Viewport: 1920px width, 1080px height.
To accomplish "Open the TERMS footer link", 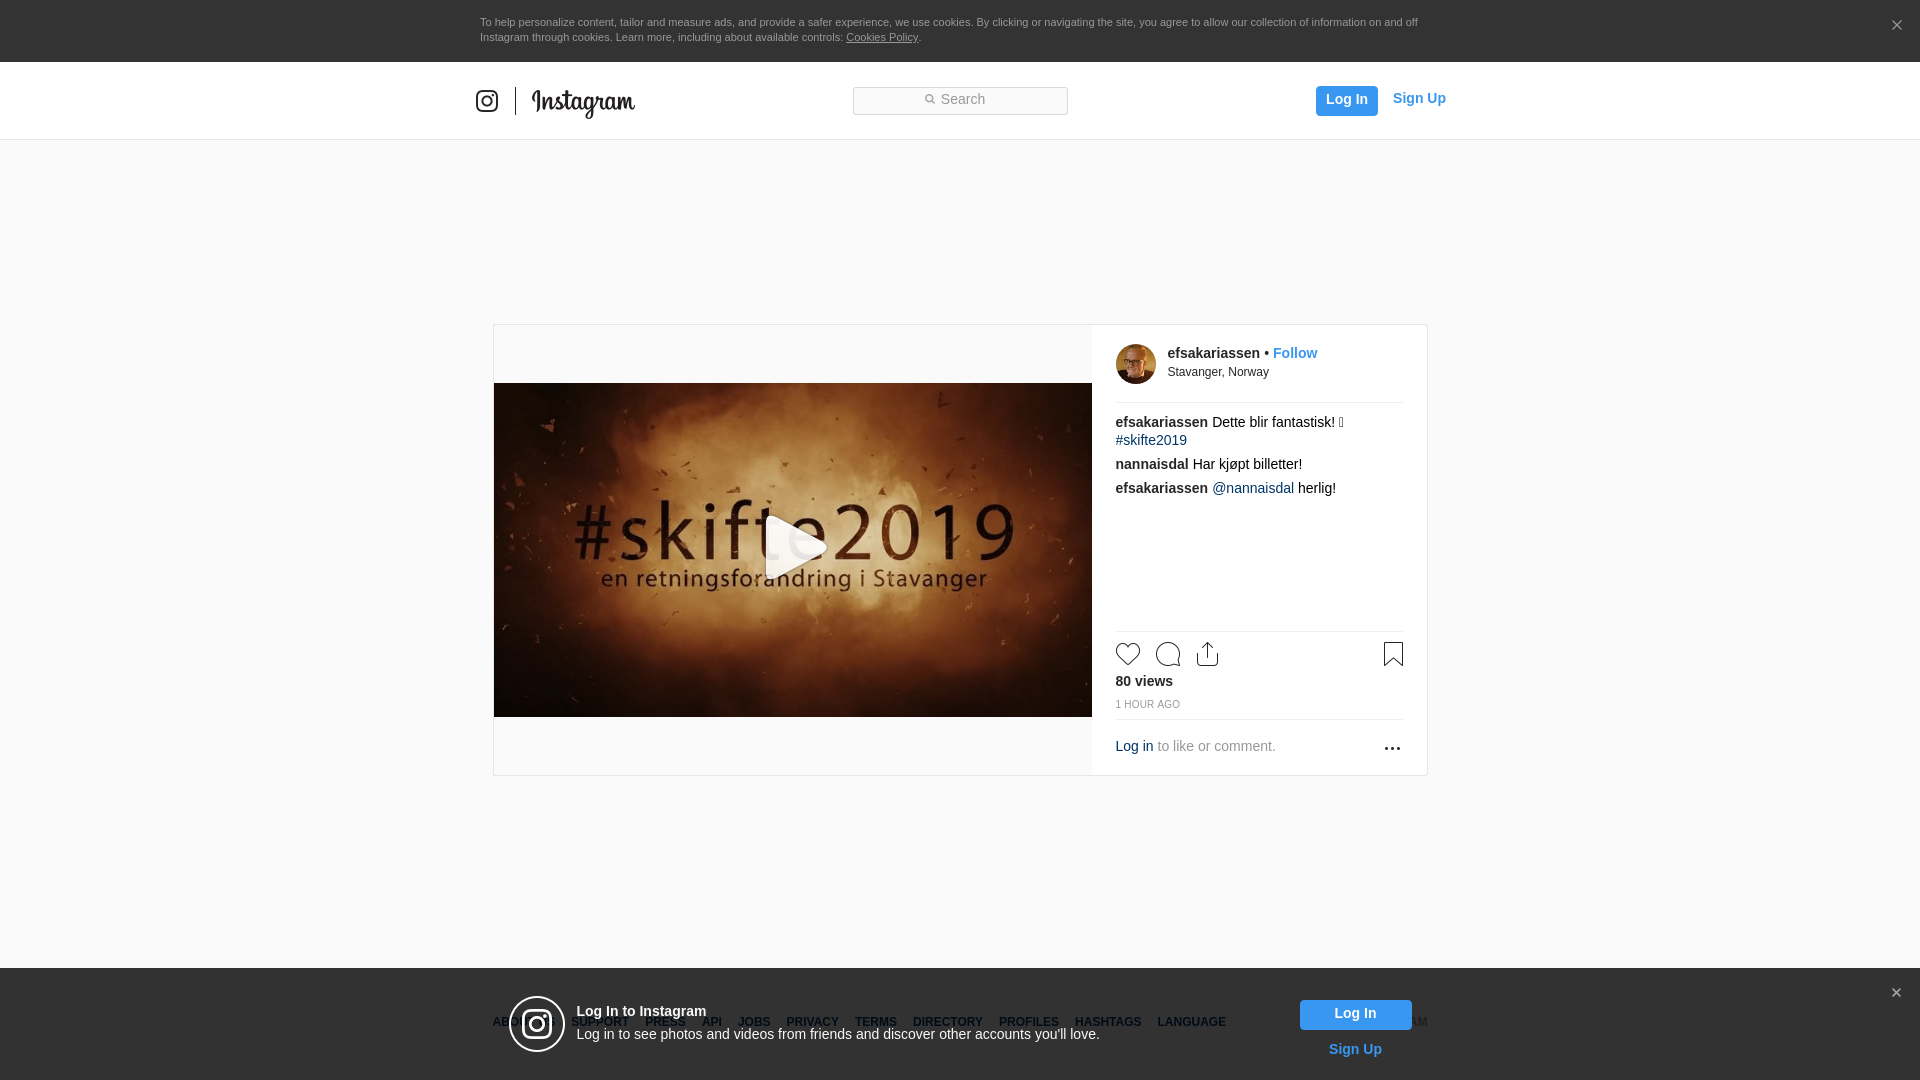I will [x=875, y=1022].
